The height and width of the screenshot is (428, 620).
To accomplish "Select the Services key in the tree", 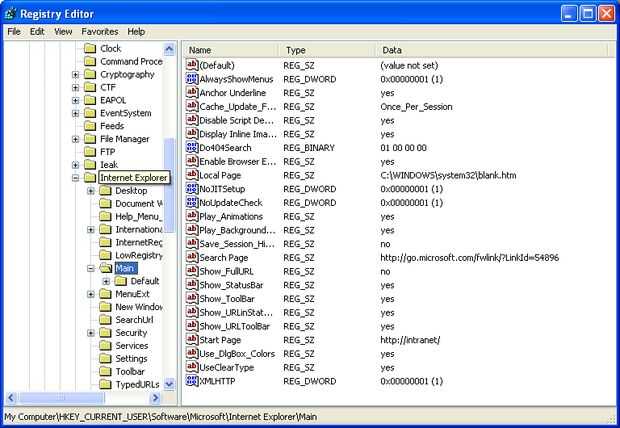I will click(x=132, y=346).
